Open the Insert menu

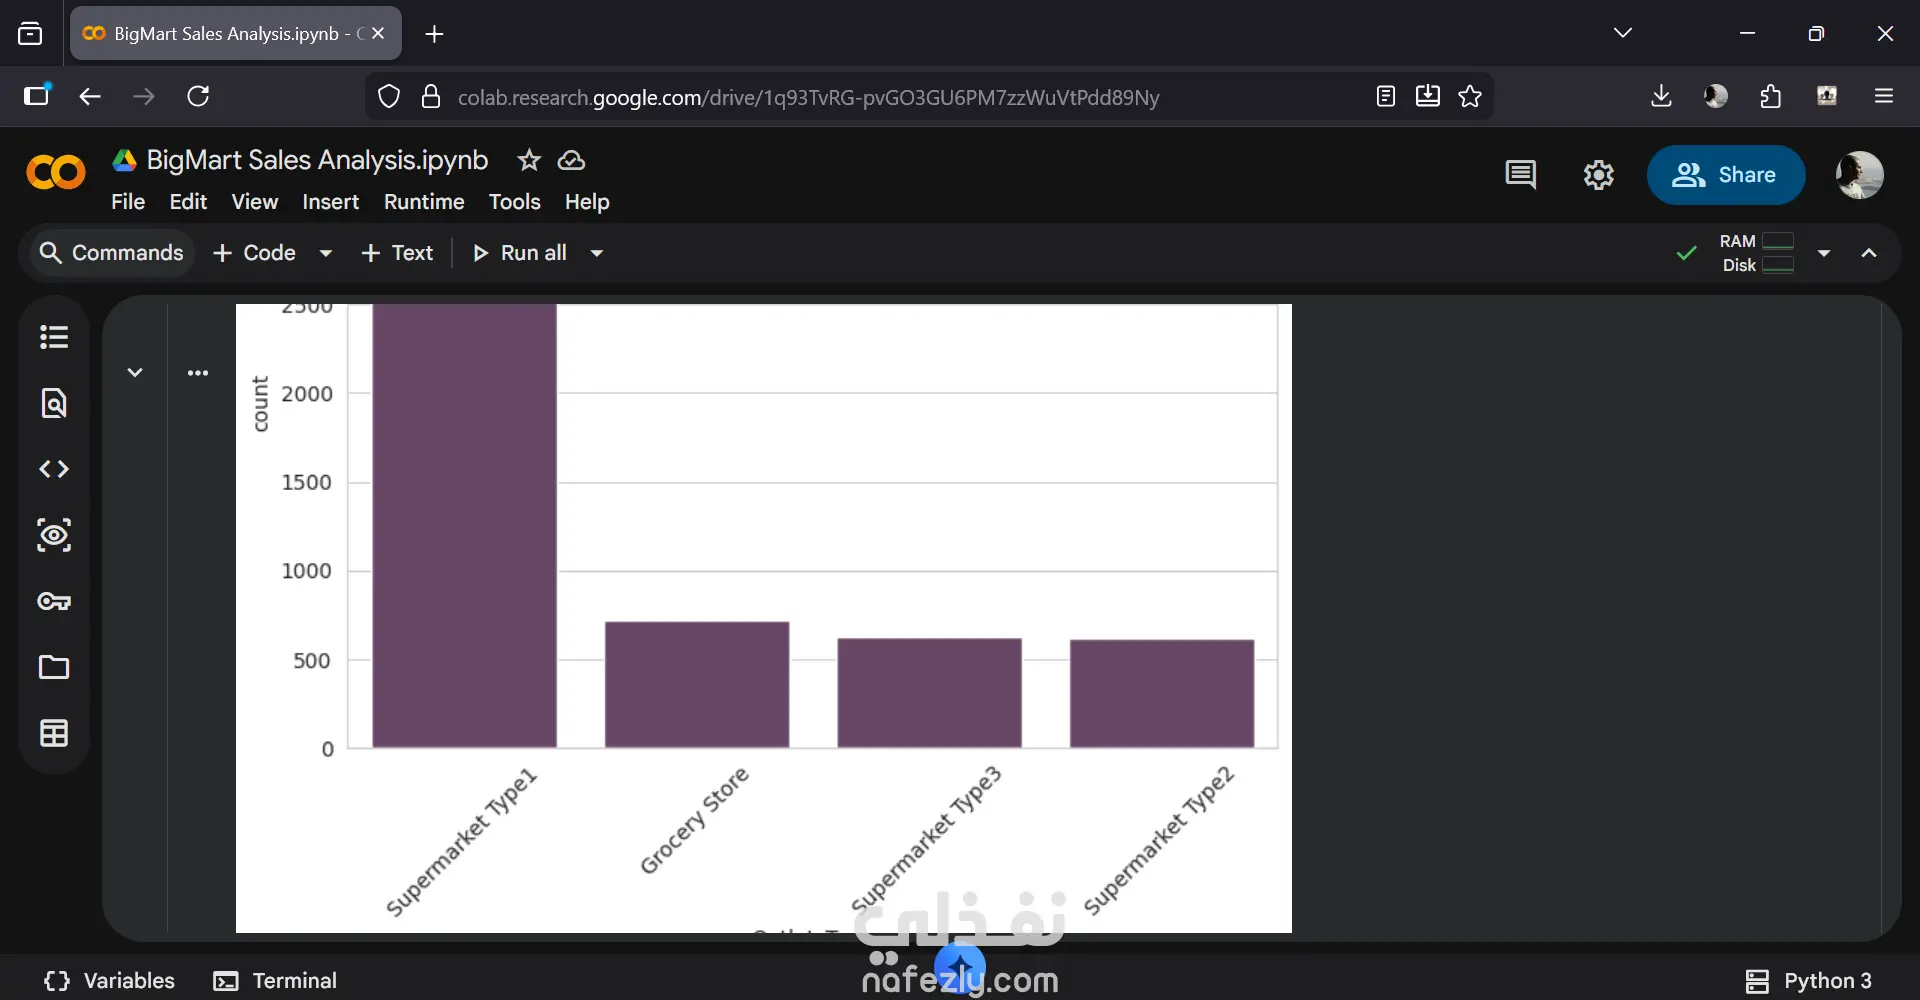click(x=331, y=202)
